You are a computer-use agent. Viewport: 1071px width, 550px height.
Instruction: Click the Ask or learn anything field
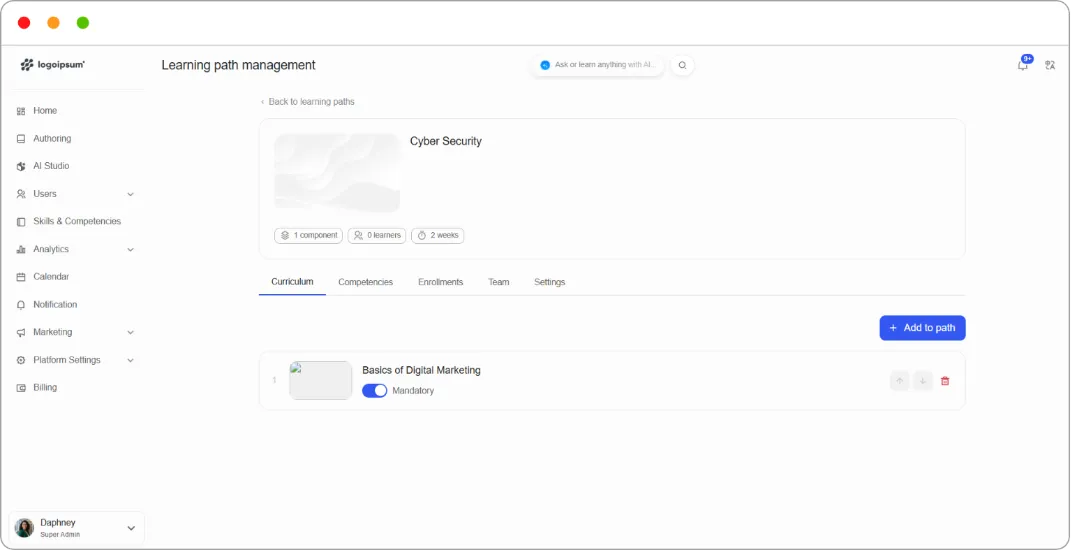pyautogui.click(x=598, y=66)
